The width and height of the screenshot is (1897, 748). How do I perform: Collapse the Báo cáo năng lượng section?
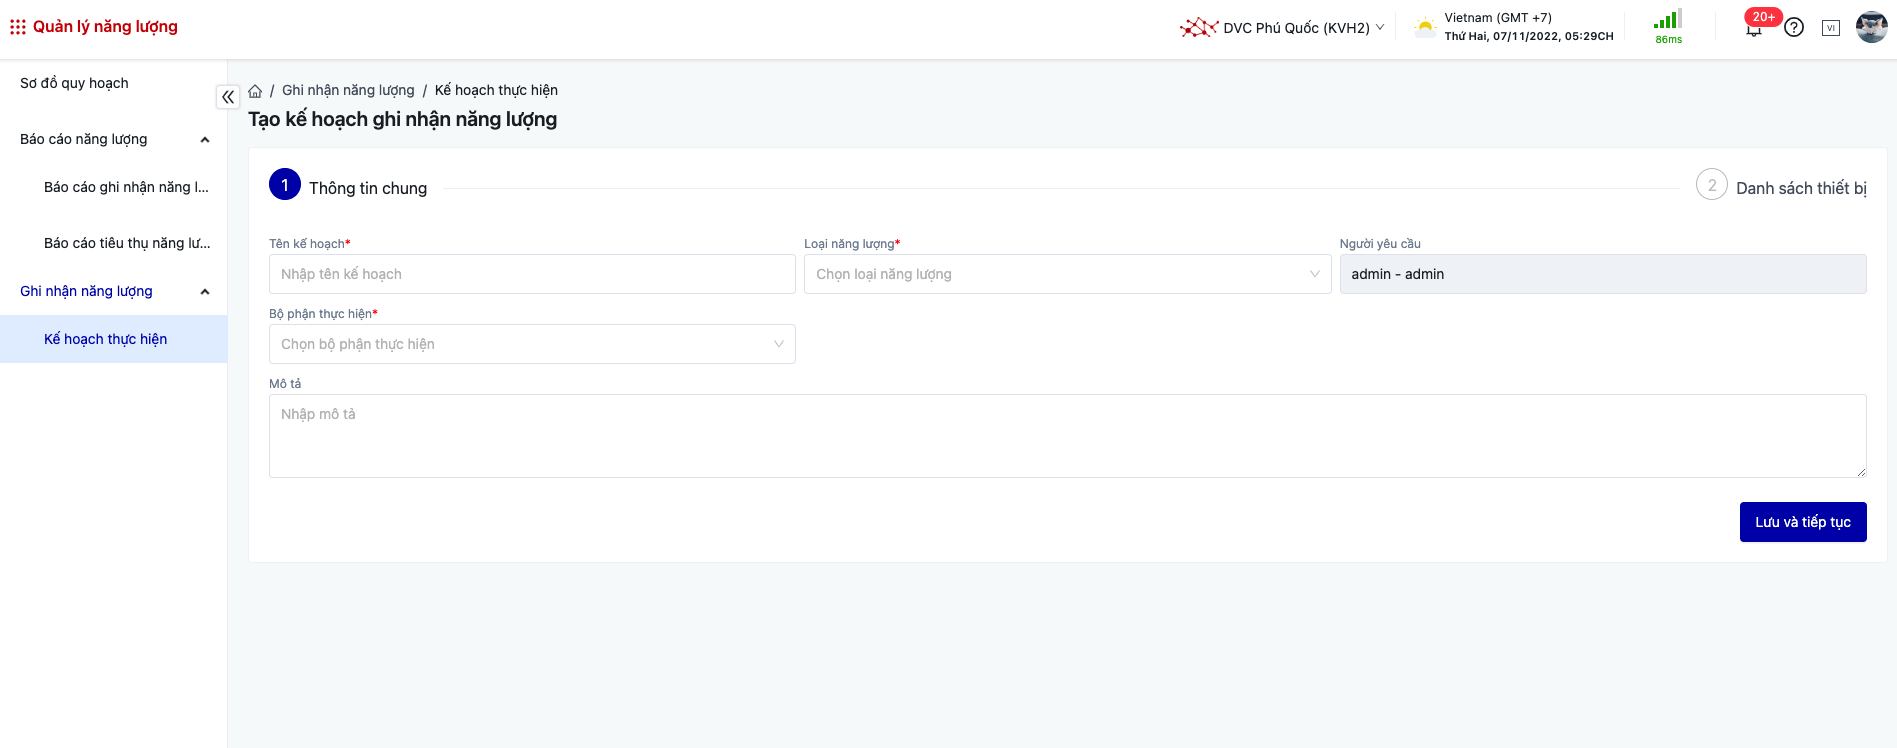[x=205, y=140]
